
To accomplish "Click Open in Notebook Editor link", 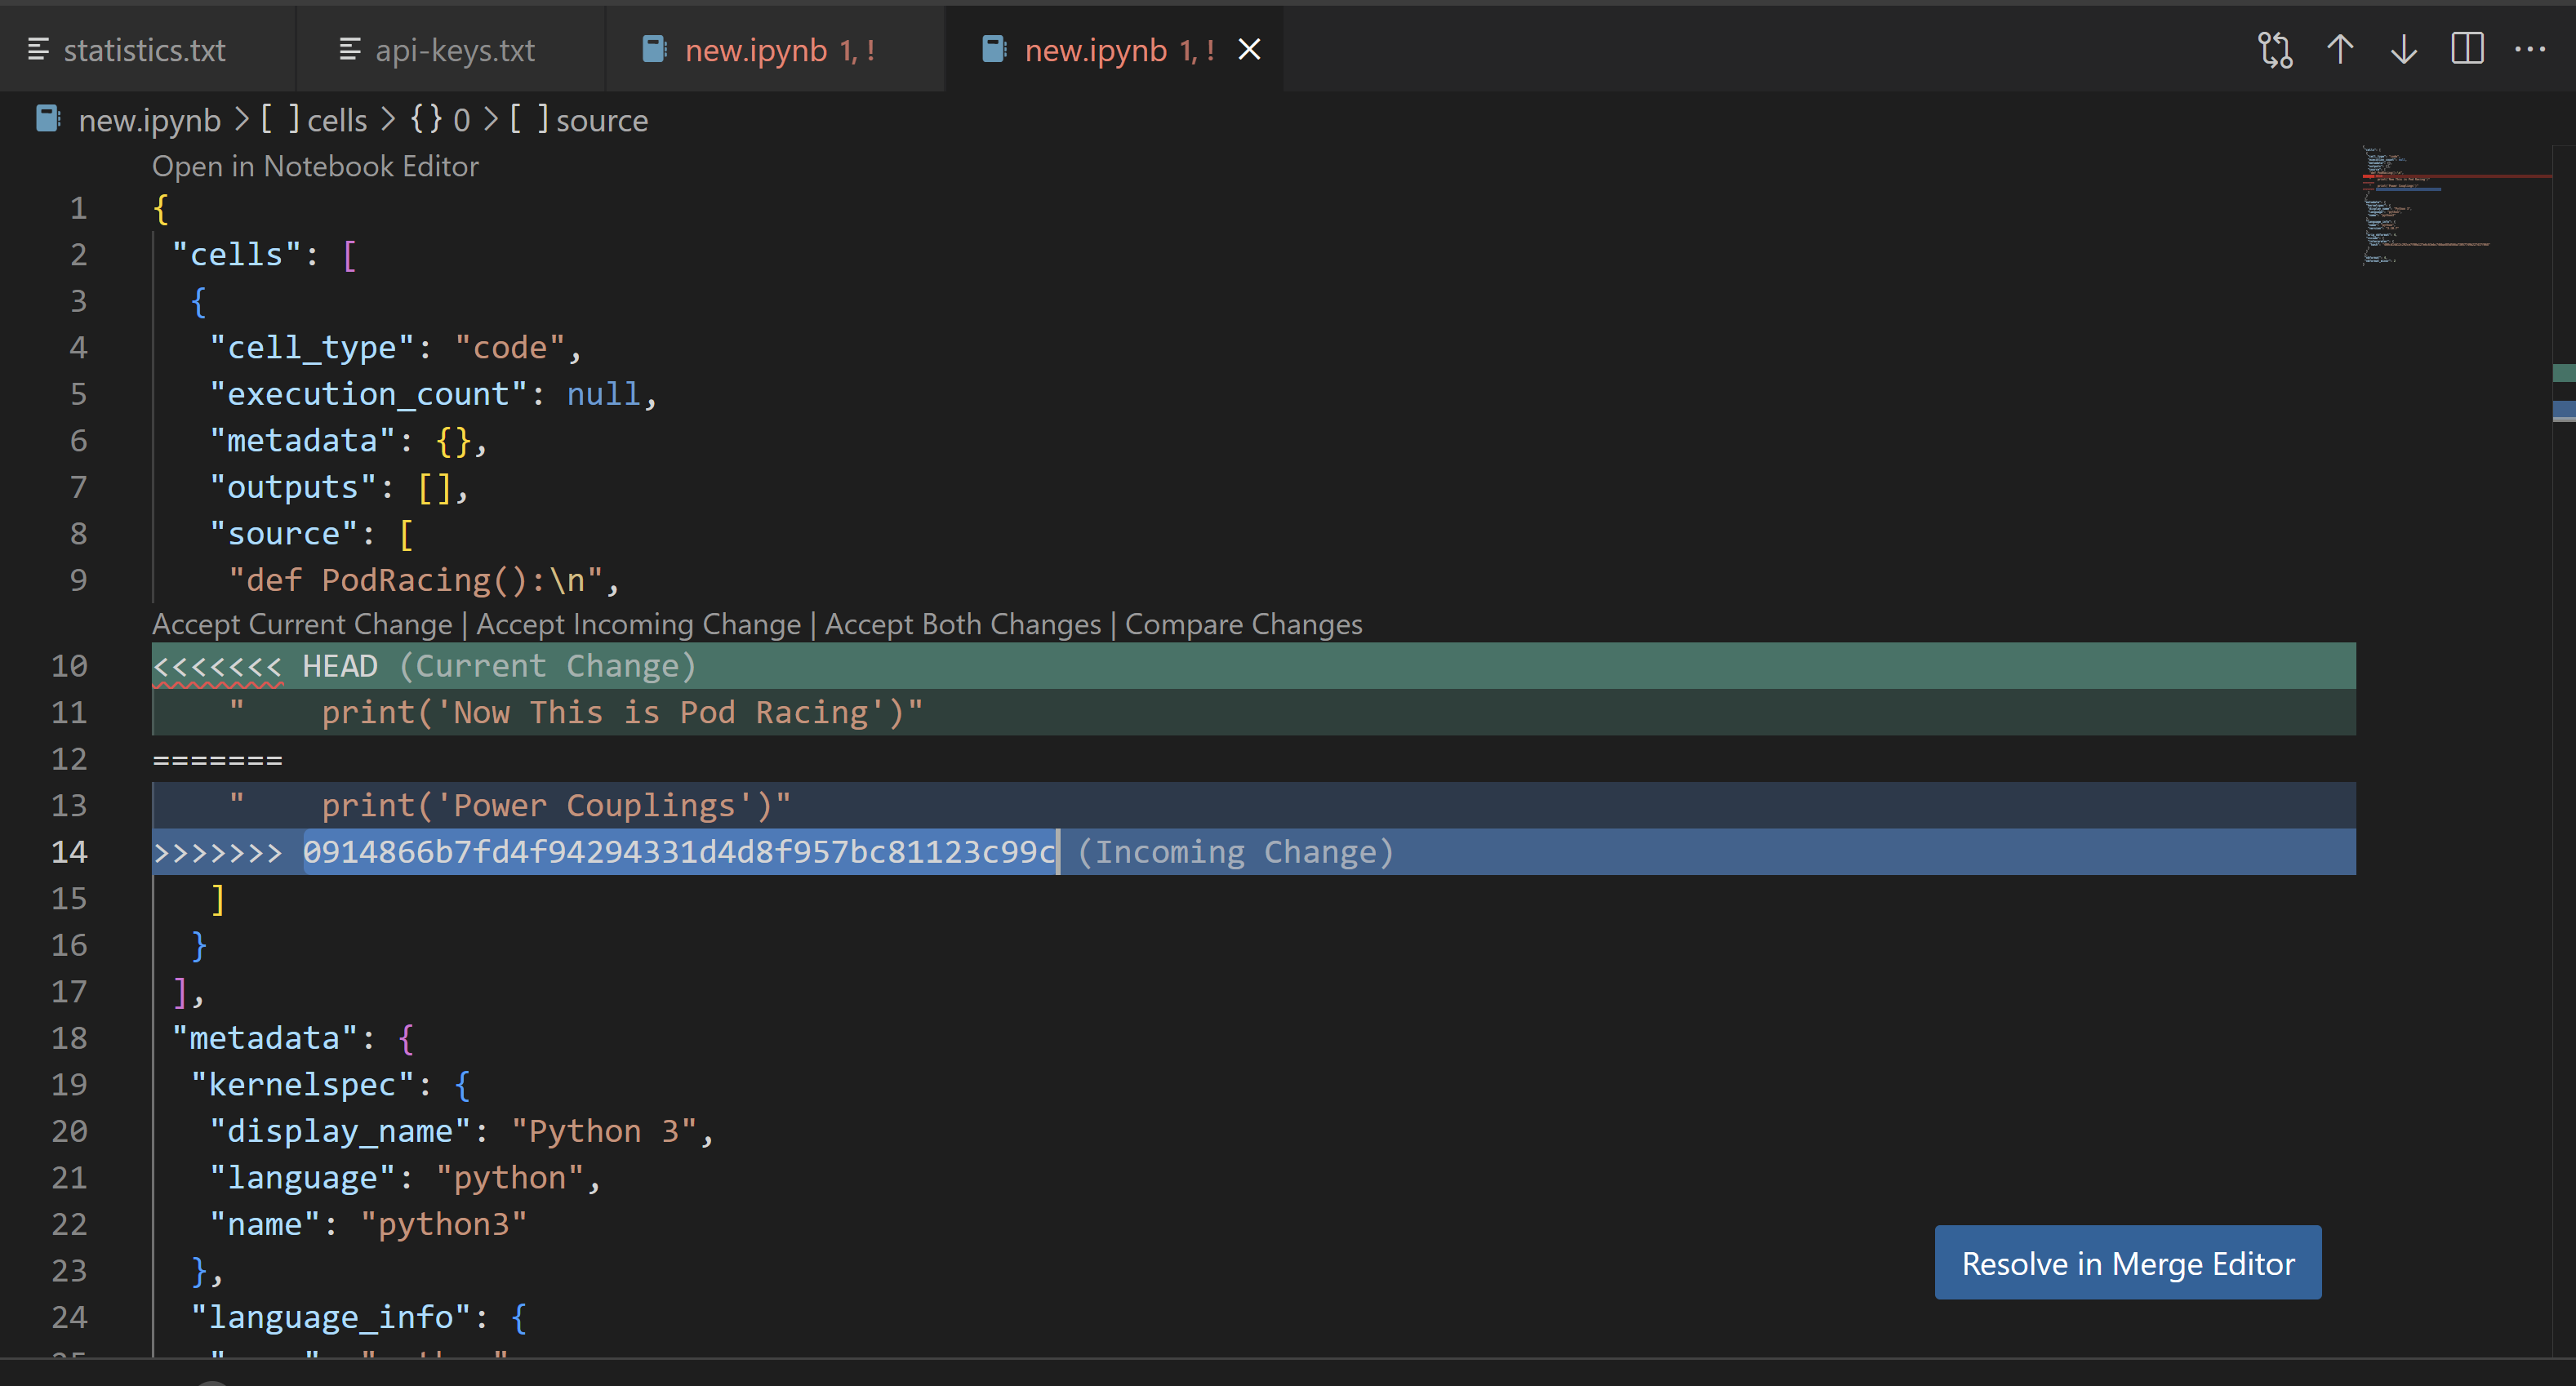I will click(x=315, y=166).
